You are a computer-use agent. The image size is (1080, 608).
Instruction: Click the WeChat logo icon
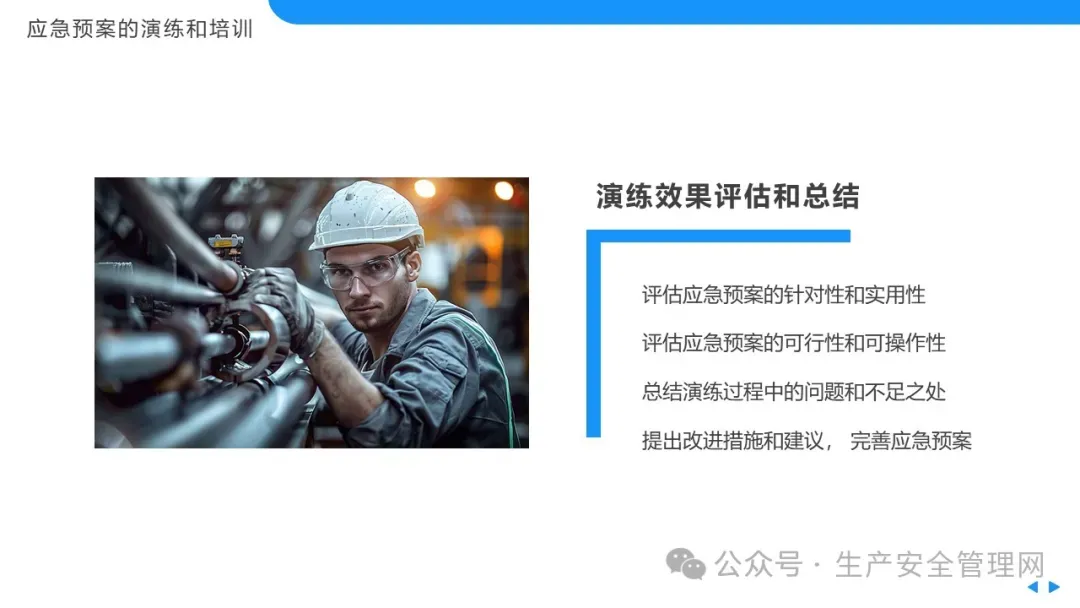[x=685, y=564]
